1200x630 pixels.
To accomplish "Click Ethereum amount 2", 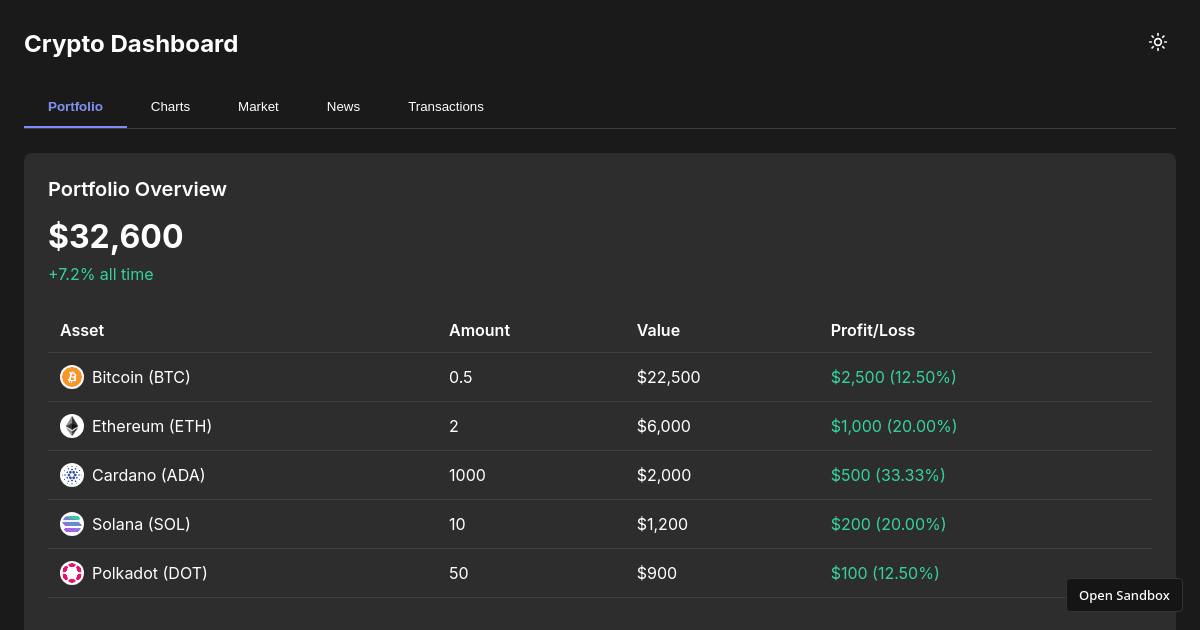I will pyautogui.click(x=454, y=426).
